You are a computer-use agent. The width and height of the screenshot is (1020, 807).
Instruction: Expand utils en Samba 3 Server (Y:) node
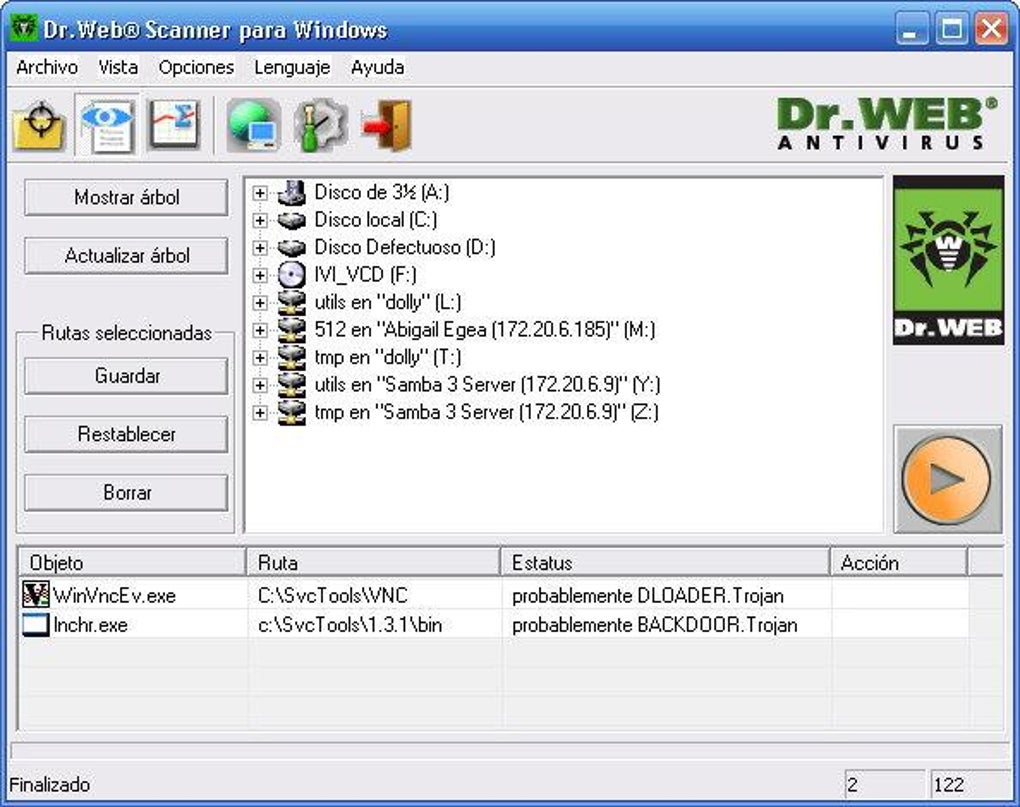point(260,385)
